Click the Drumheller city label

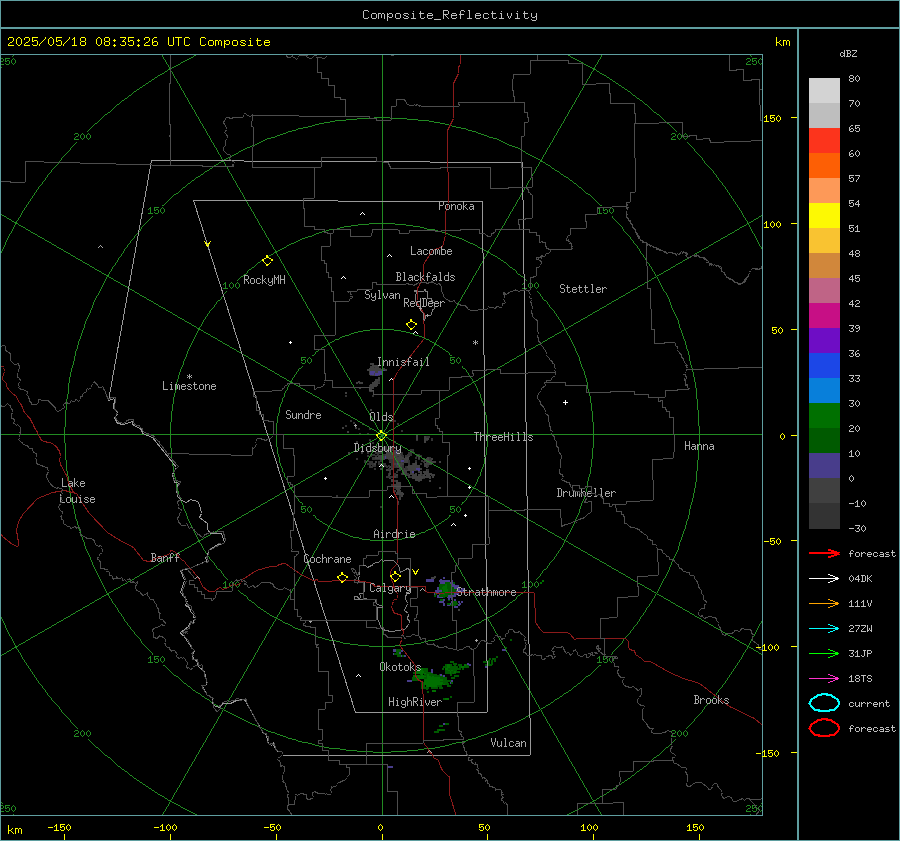(586, 493)
